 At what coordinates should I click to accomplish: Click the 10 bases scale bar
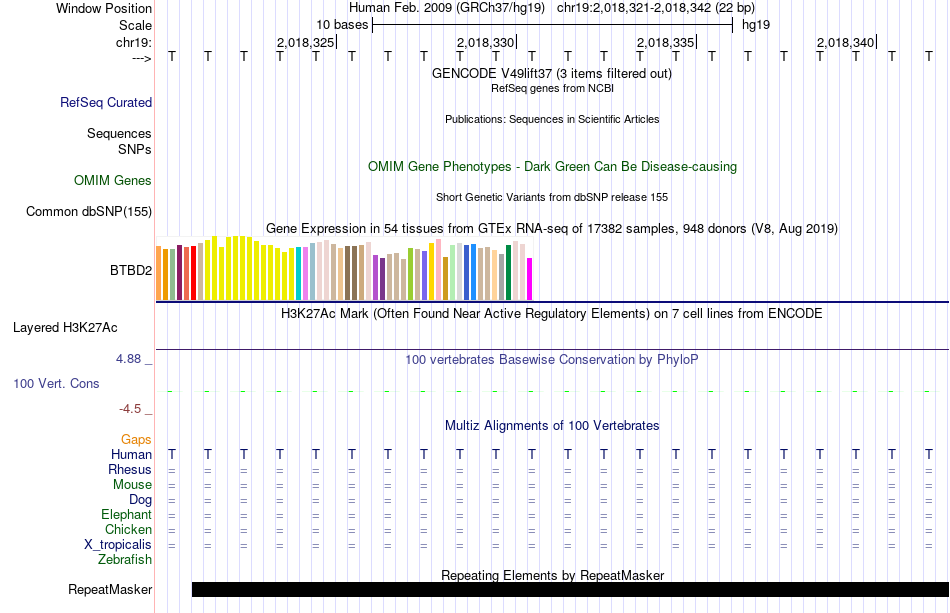[553, 25]
